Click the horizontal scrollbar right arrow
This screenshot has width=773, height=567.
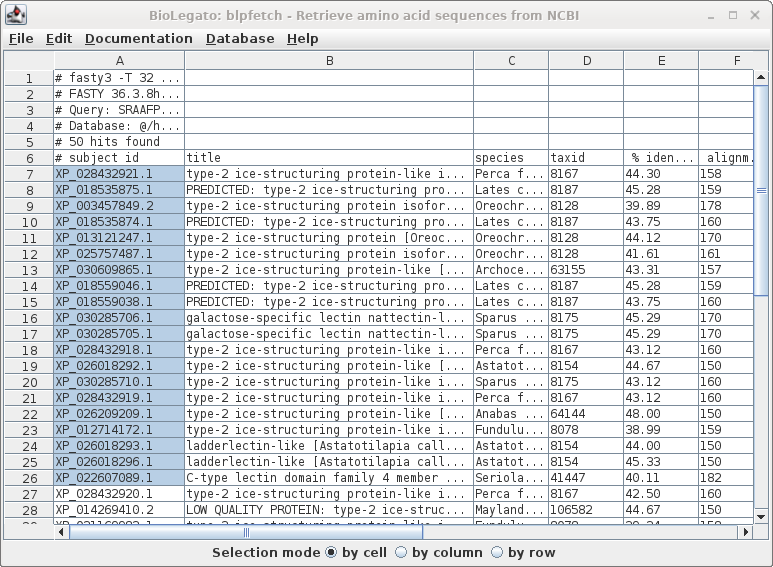(746, 532)
